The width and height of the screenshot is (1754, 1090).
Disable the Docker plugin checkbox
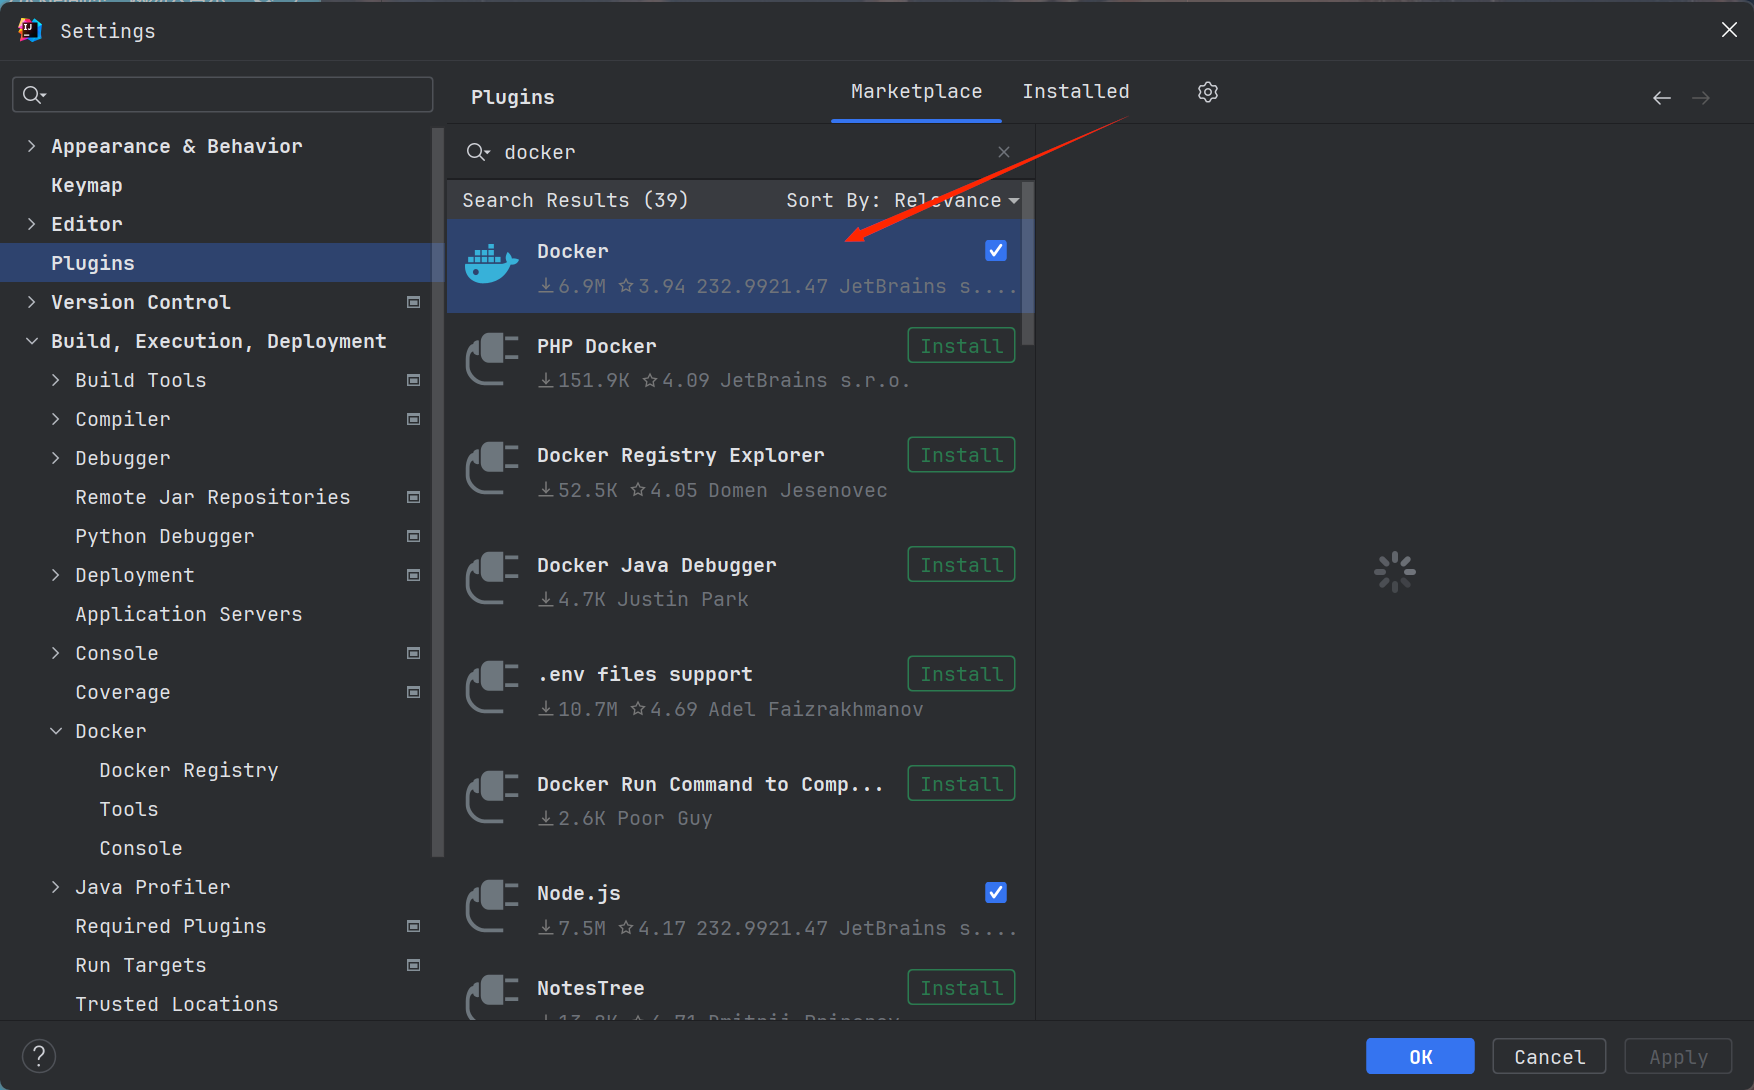point(996,251)
